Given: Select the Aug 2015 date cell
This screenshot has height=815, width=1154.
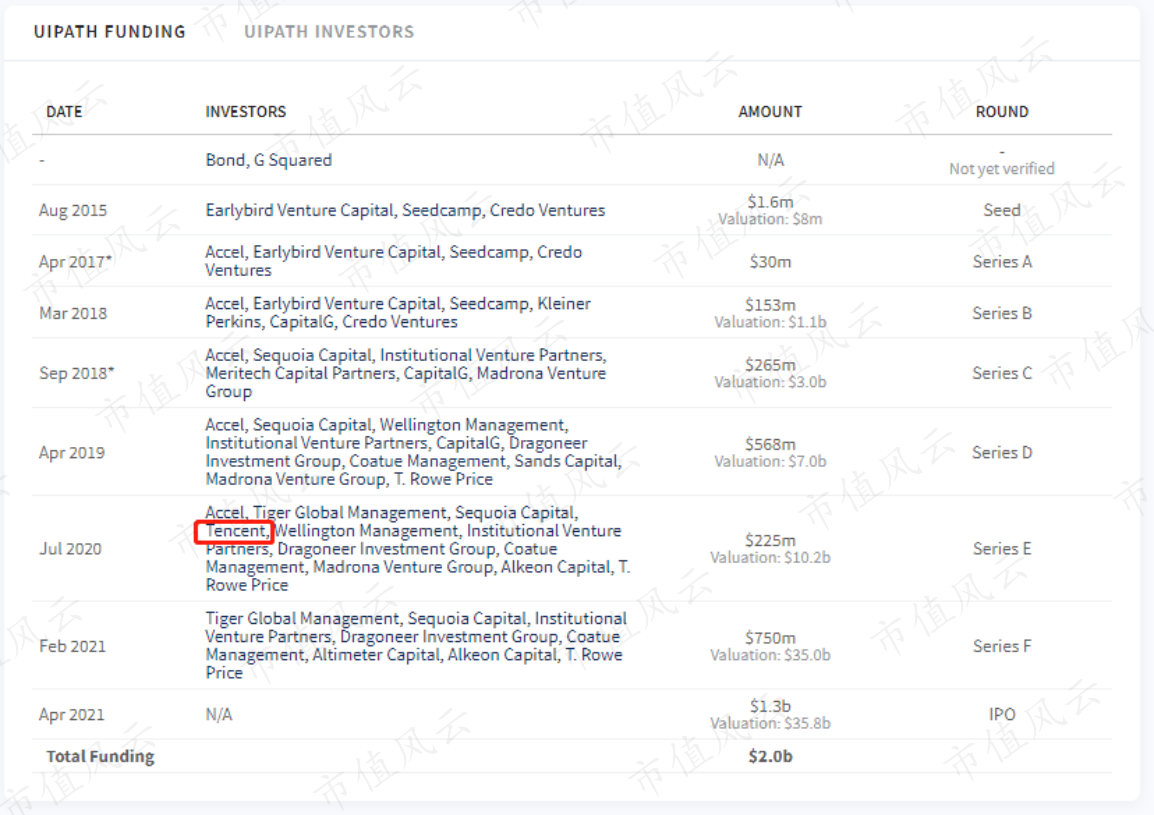Looking at the screenshot, I should (73, 210).
